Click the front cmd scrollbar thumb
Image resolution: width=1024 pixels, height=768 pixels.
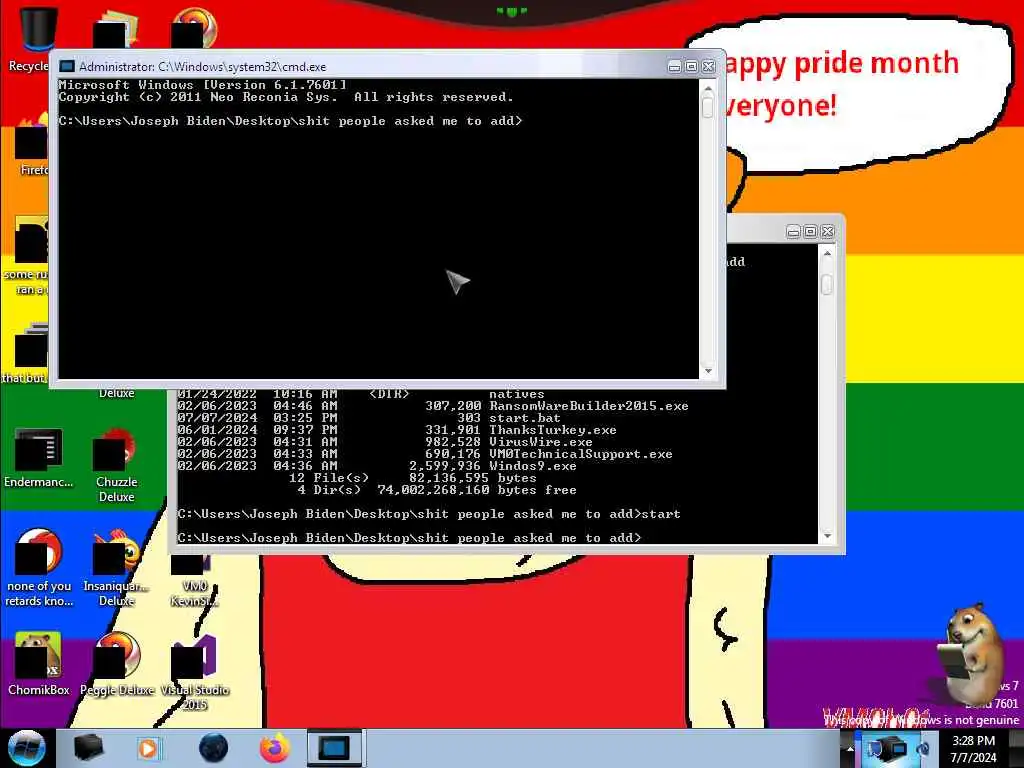click(x=708, y=107)
